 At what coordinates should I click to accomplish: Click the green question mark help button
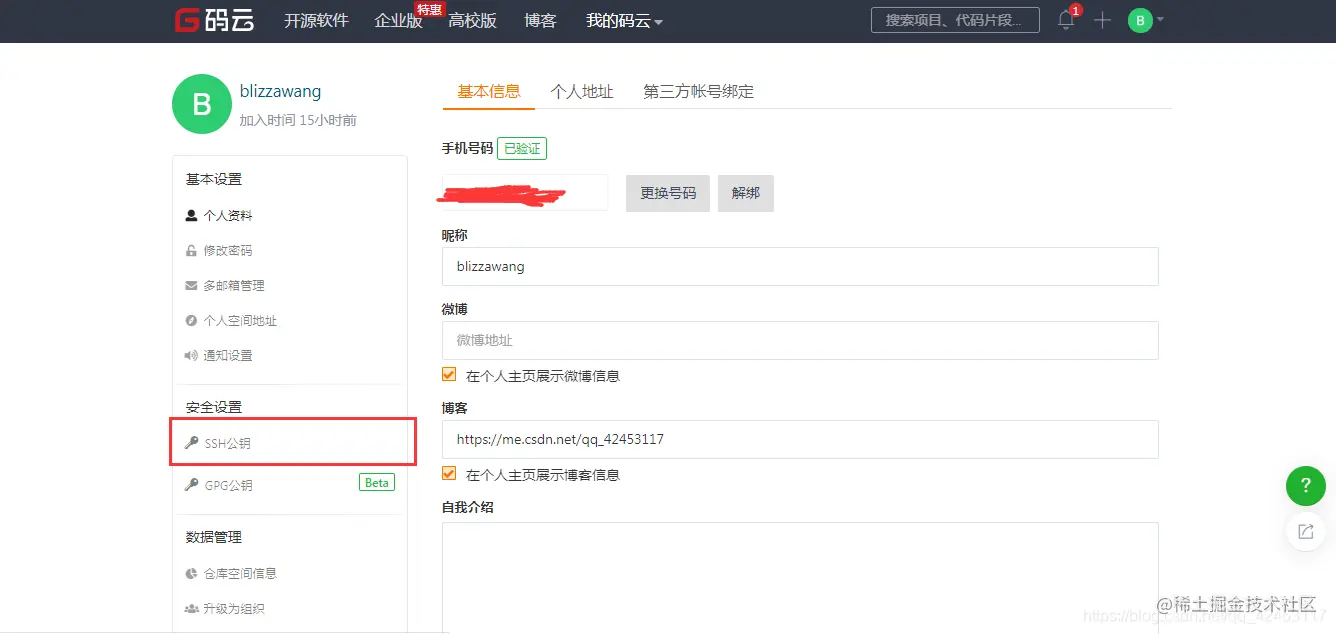pyautogui.click(x=1305, y=486)
